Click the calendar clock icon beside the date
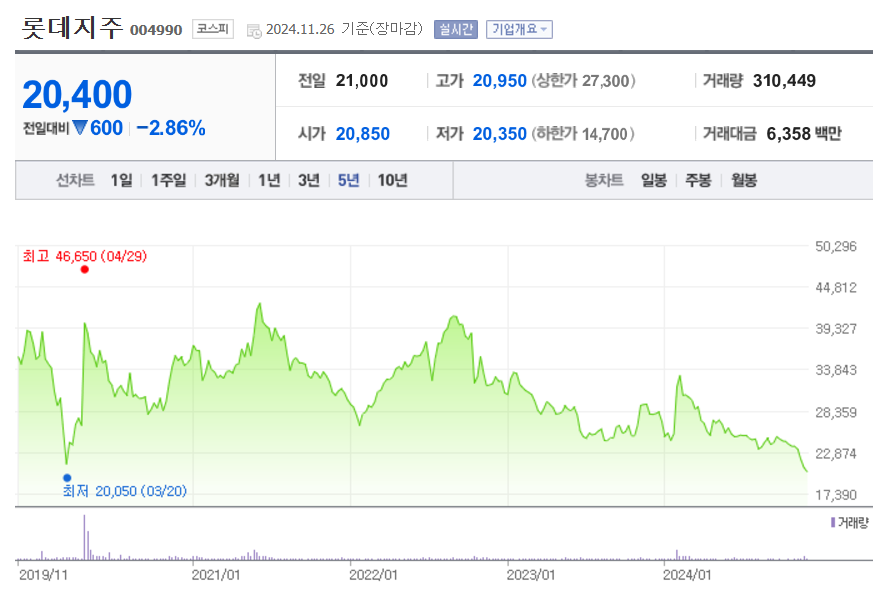 pos(254,31)
